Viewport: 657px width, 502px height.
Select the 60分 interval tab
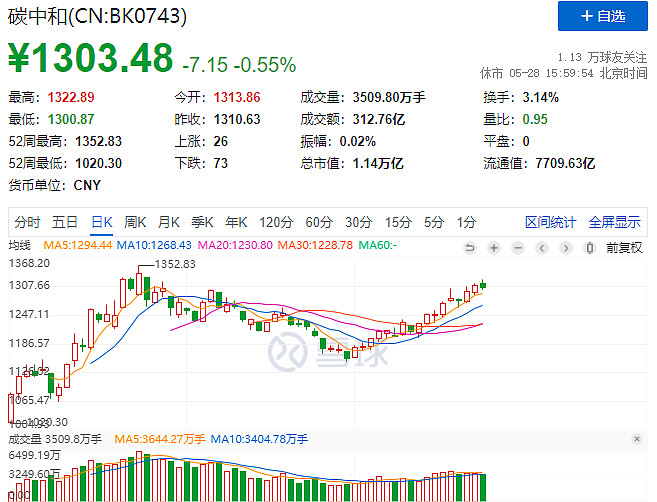[x=319, y=222]
